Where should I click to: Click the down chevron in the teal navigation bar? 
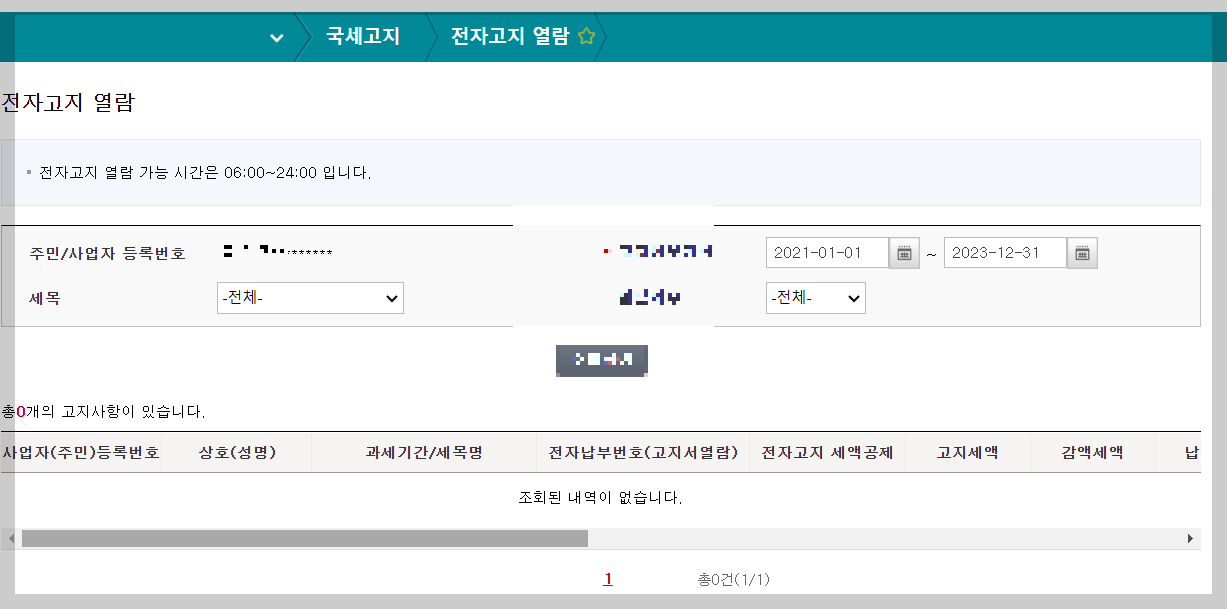click(275, 36)
